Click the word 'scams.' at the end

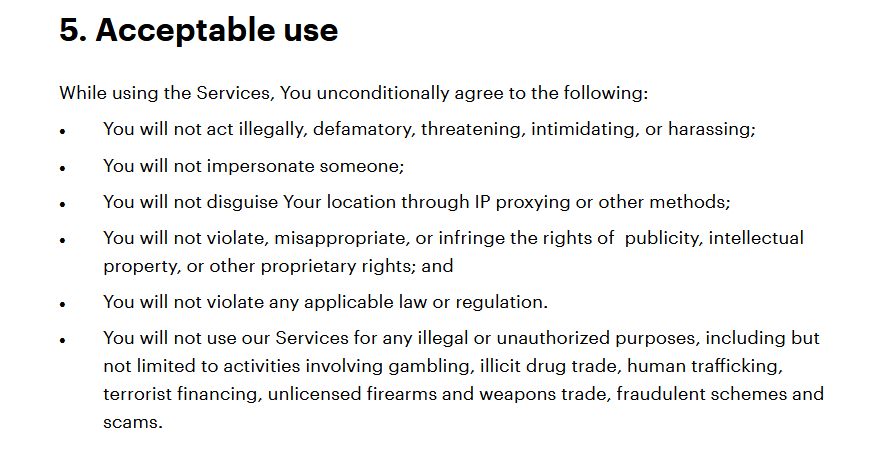(133, 423)
